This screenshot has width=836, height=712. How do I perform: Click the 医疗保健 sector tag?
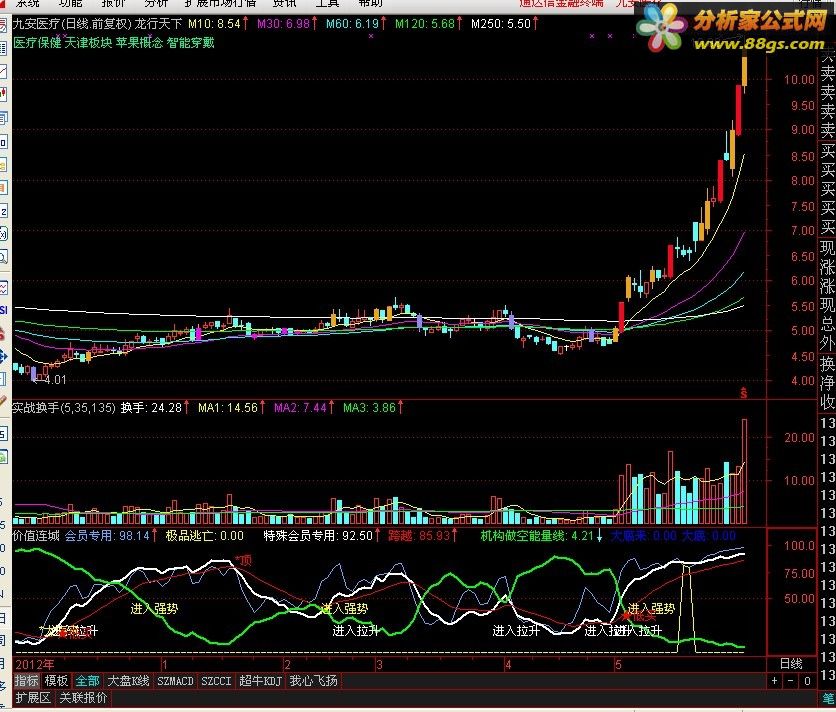pos(37,43)
